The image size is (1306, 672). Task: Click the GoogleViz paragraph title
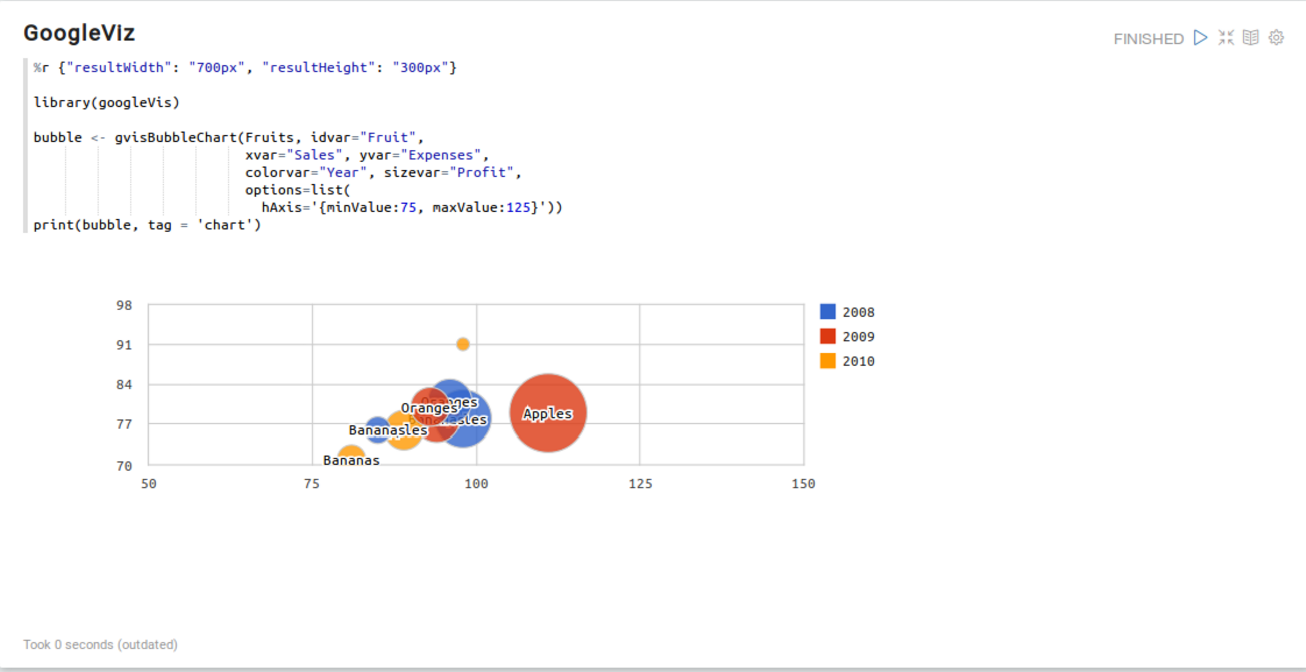[x=79, y=33]
